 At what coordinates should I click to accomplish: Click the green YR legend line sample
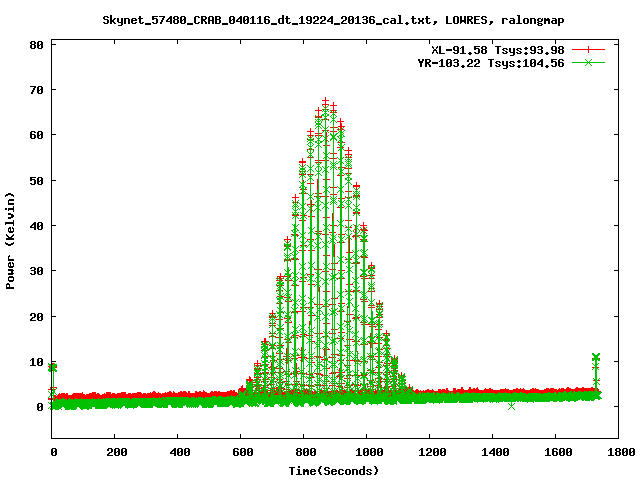coord(588,62)
